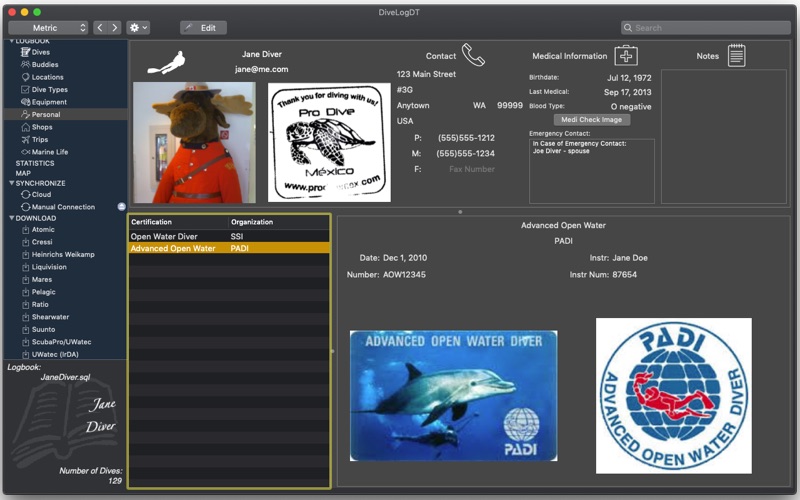Click the Birthdate value Jul 12, 1972
Screen dimensions: 800x500
629,78
